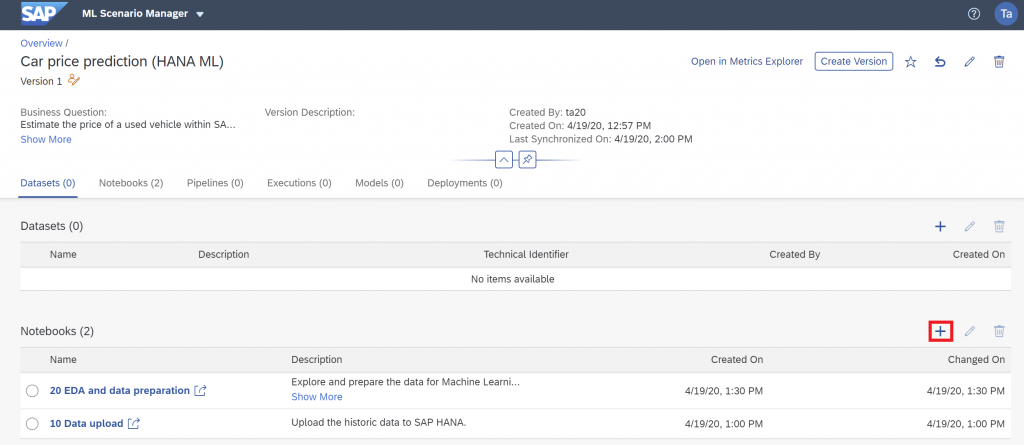The height and width of the screenshot is (445, 1024).
Task: Open the Ta user avatar menu
Action: coord(1006,14)
